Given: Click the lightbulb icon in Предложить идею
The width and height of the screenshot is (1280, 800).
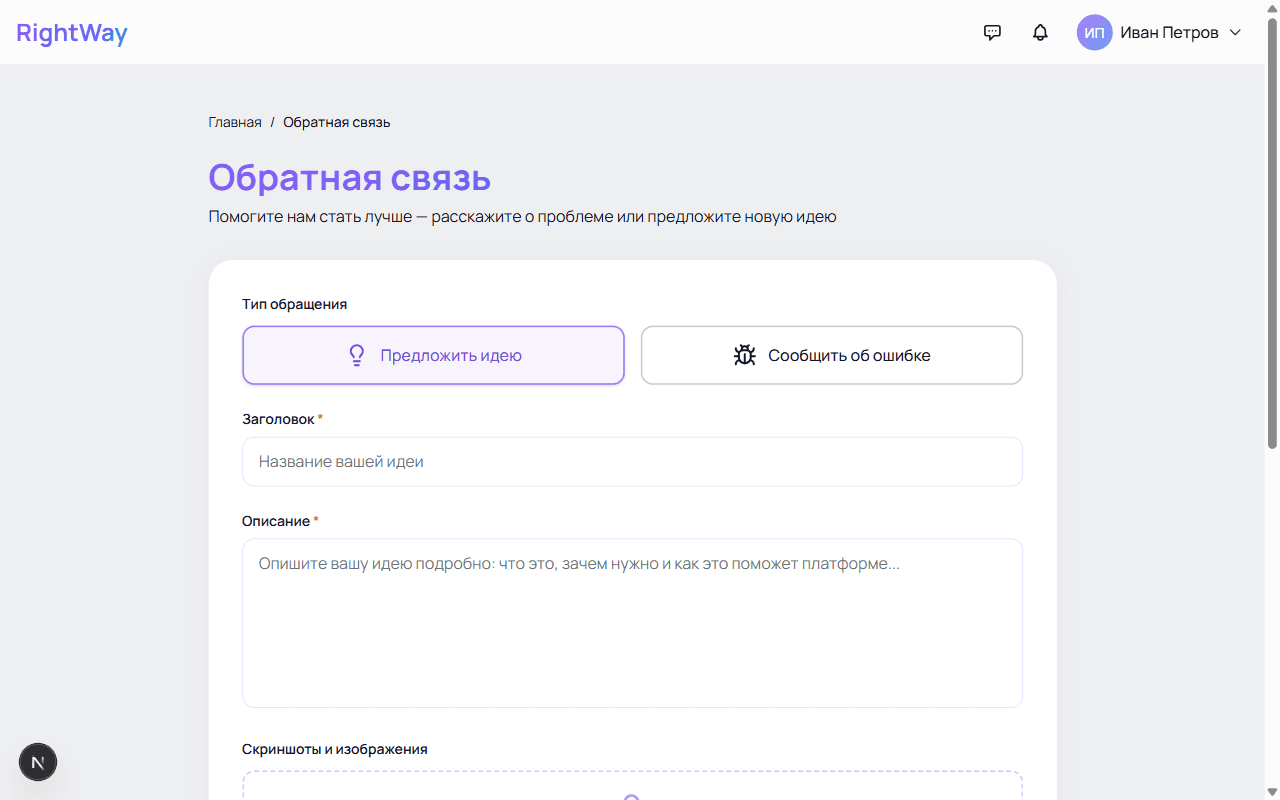Looking at the screenshot, I should click(356, 355).
